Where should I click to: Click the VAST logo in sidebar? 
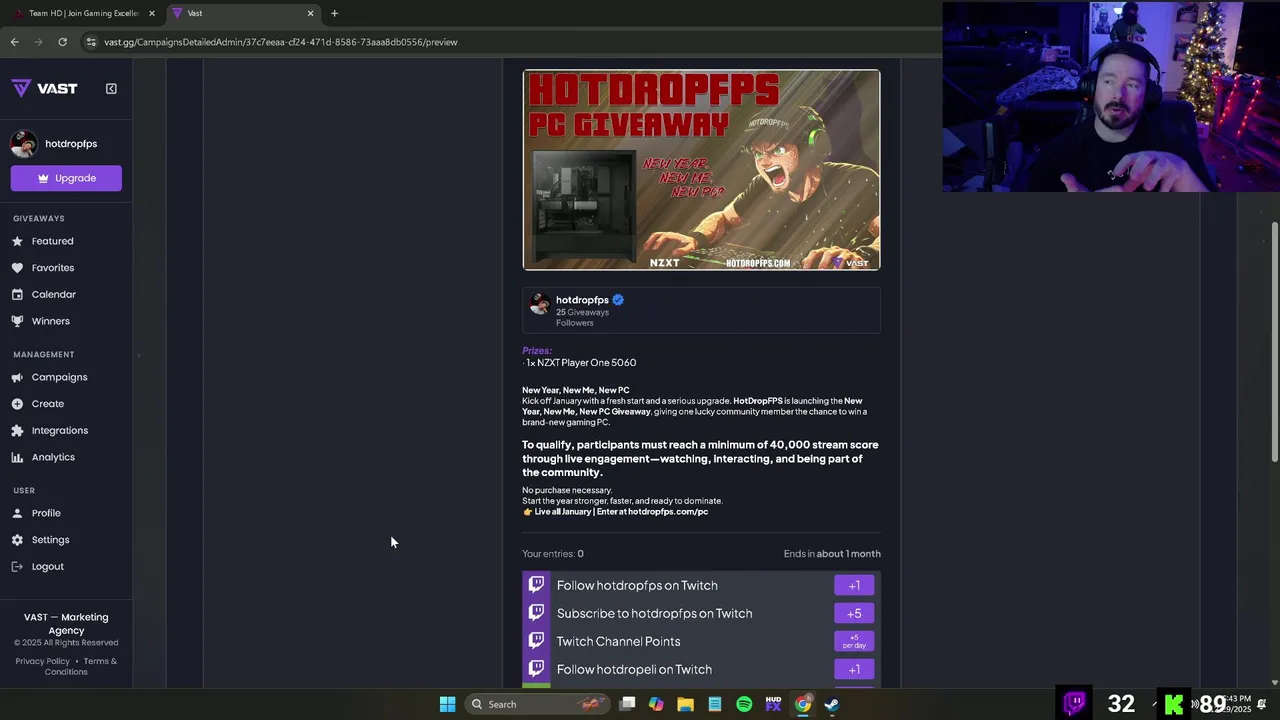point(45,88)
